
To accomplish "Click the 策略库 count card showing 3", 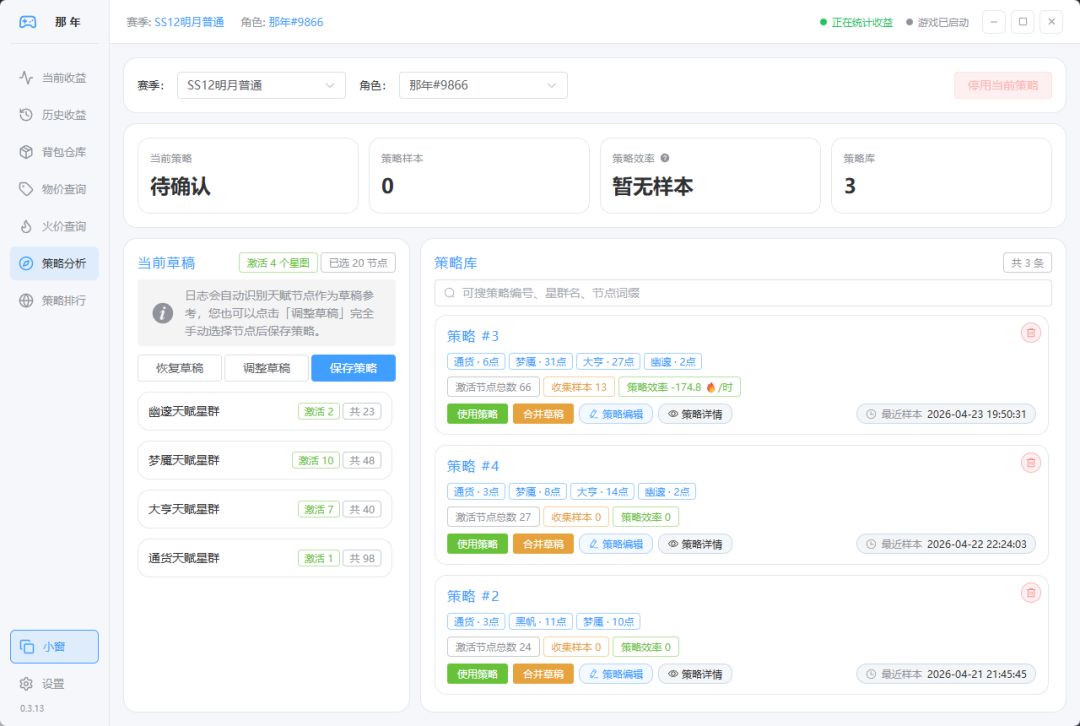I will [x=942, y=176].
